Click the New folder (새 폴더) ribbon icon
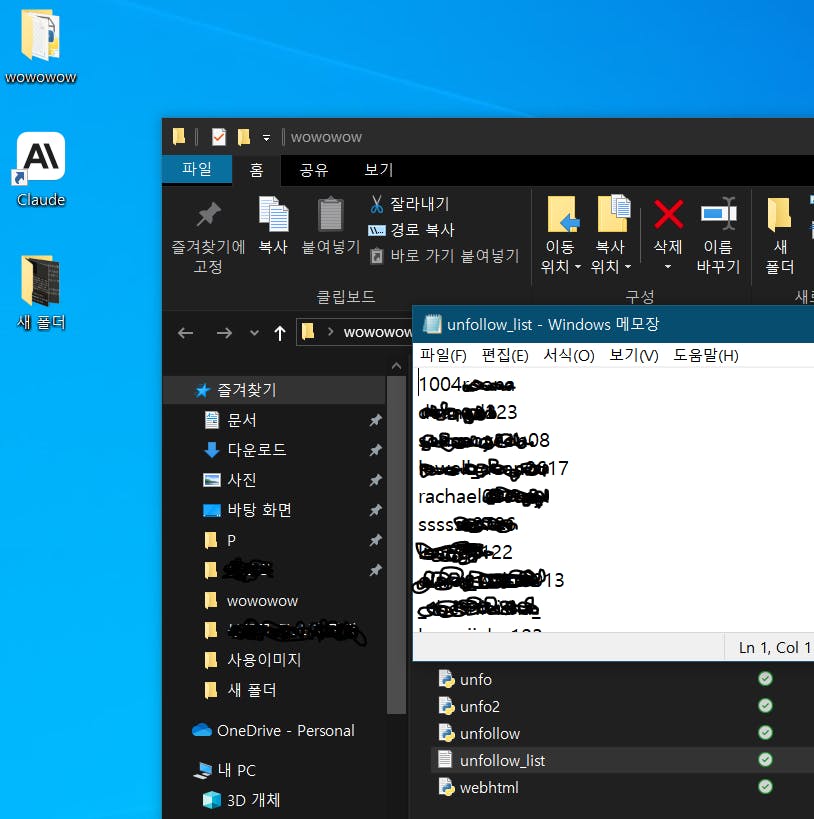Viewport: 814px width, 819px height. point(780,214)
